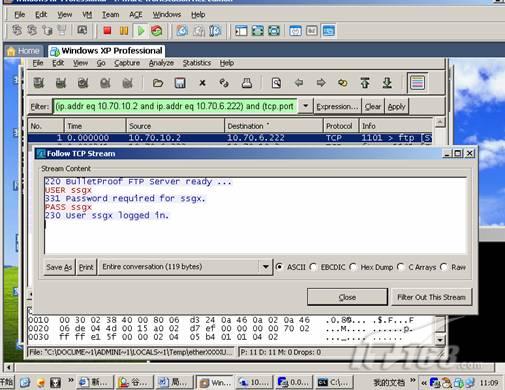Screen dimensions: 505x390
Task: Select the EBCDIC radio button
Action: [313, 267]
